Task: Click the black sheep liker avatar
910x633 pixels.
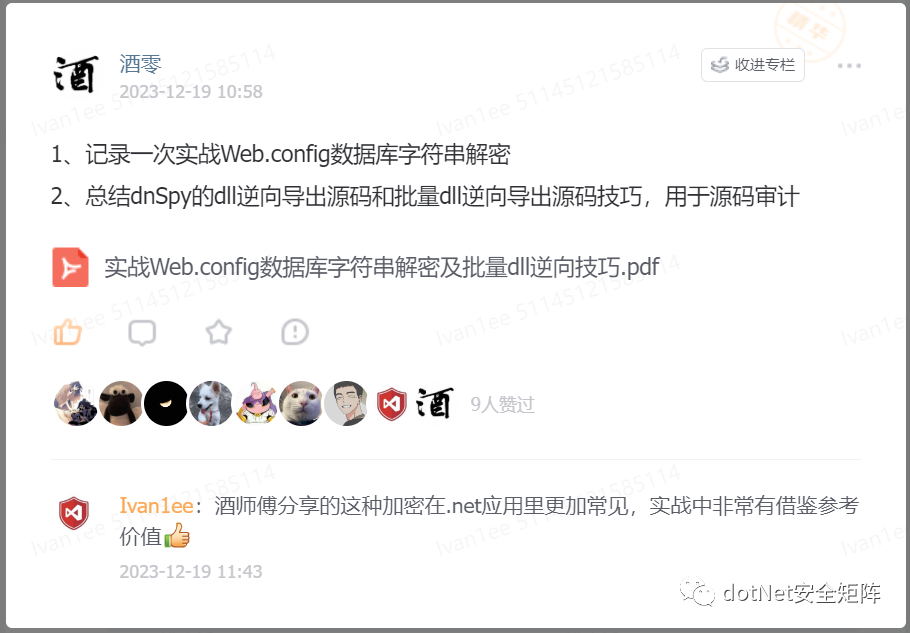Action: click(x=121, y=403)
